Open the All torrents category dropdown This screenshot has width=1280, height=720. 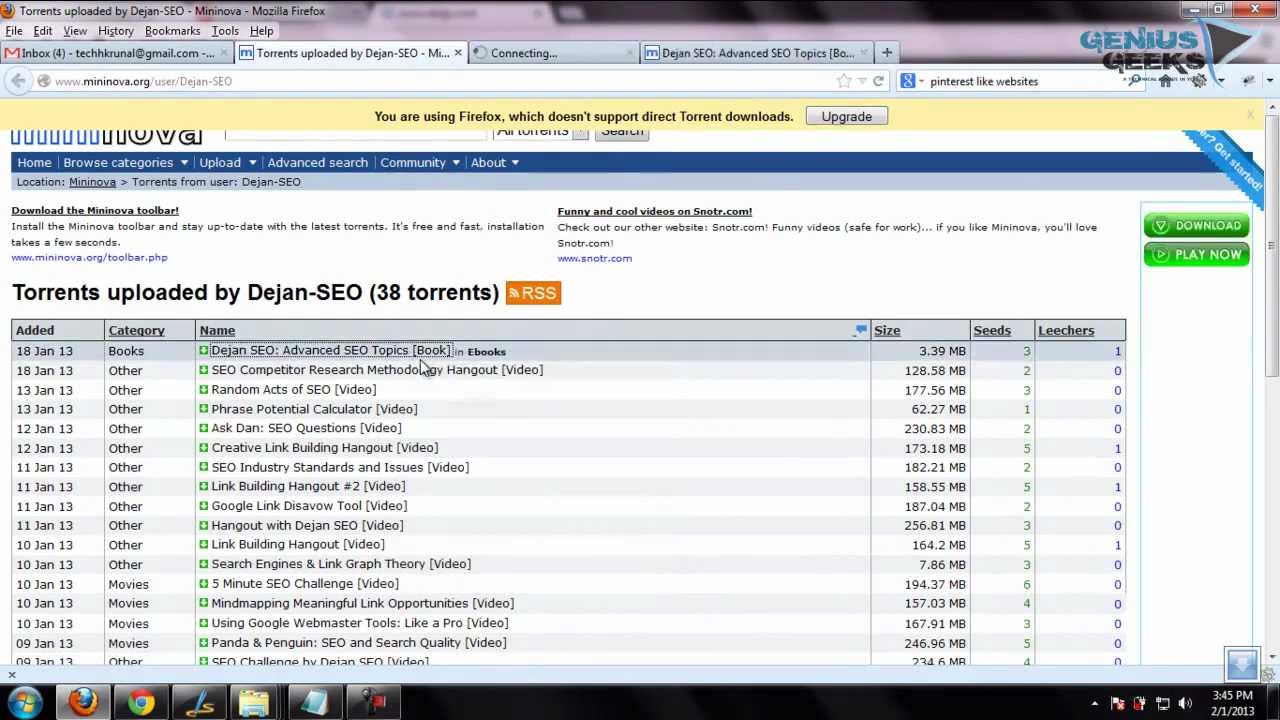541,132
